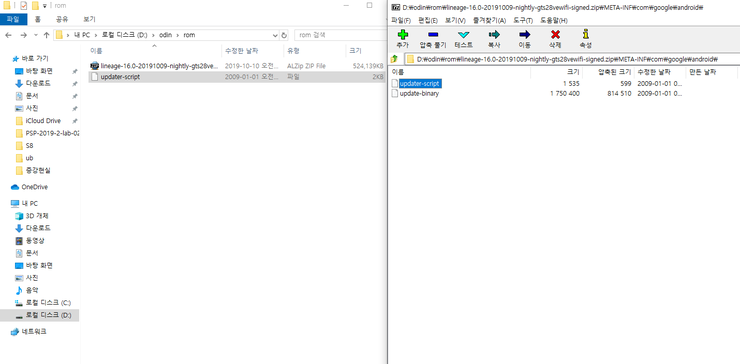This screenshot has height=364, width=740.
Task: Click the 7-Zip Add (추가) toolbar icon
Action: tap(403, 35)
